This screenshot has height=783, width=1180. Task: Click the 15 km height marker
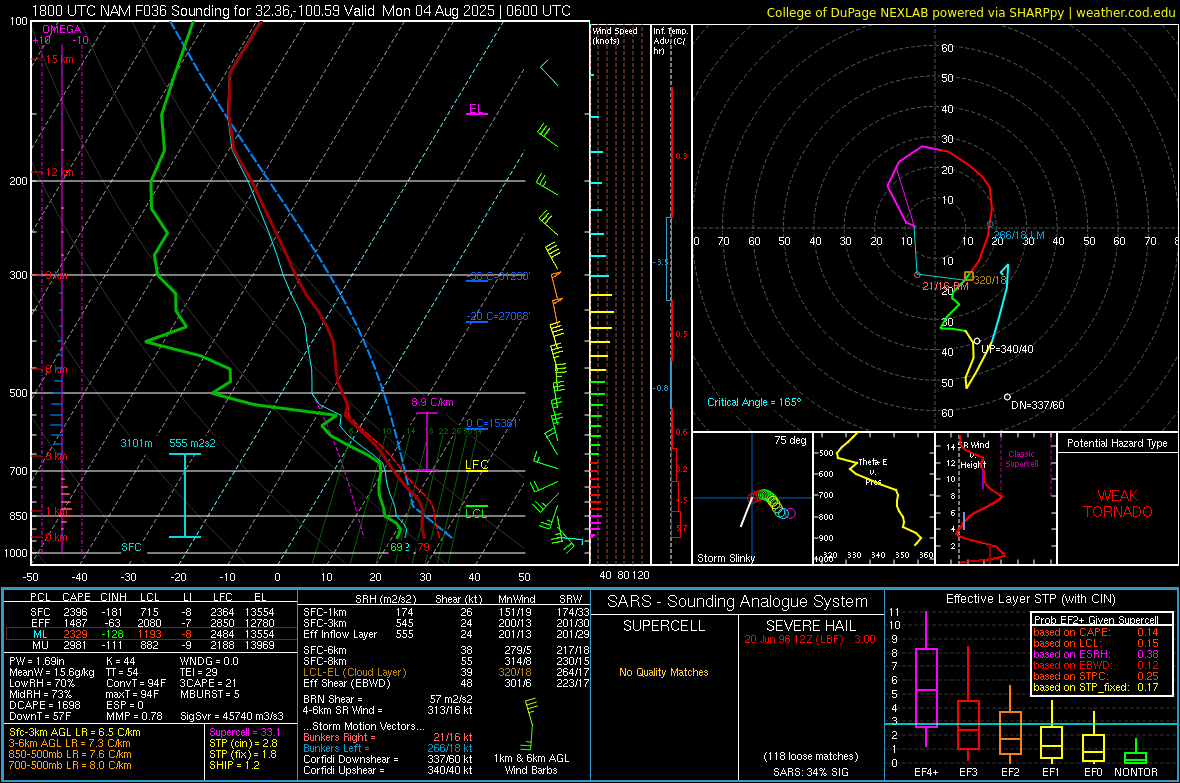coord(59,59)
